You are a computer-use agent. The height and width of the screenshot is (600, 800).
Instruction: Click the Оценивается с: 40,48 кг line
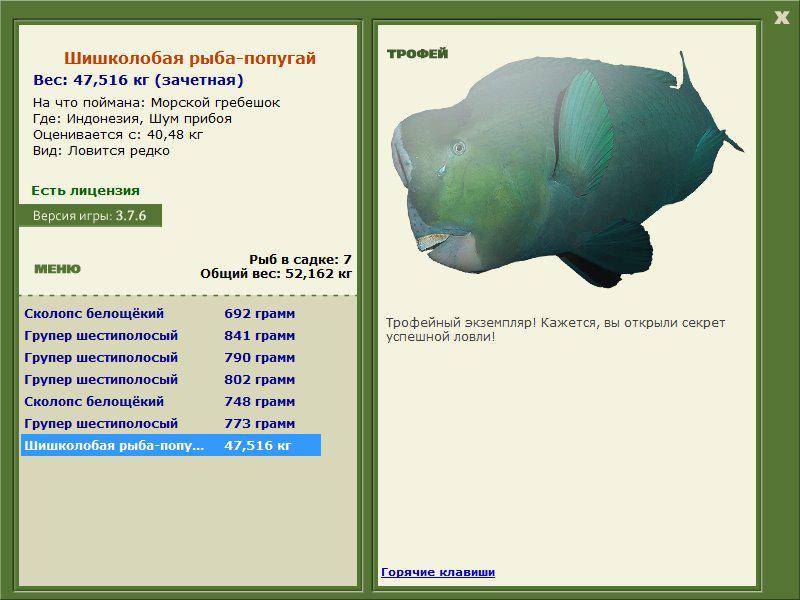[x=118, y=135]
